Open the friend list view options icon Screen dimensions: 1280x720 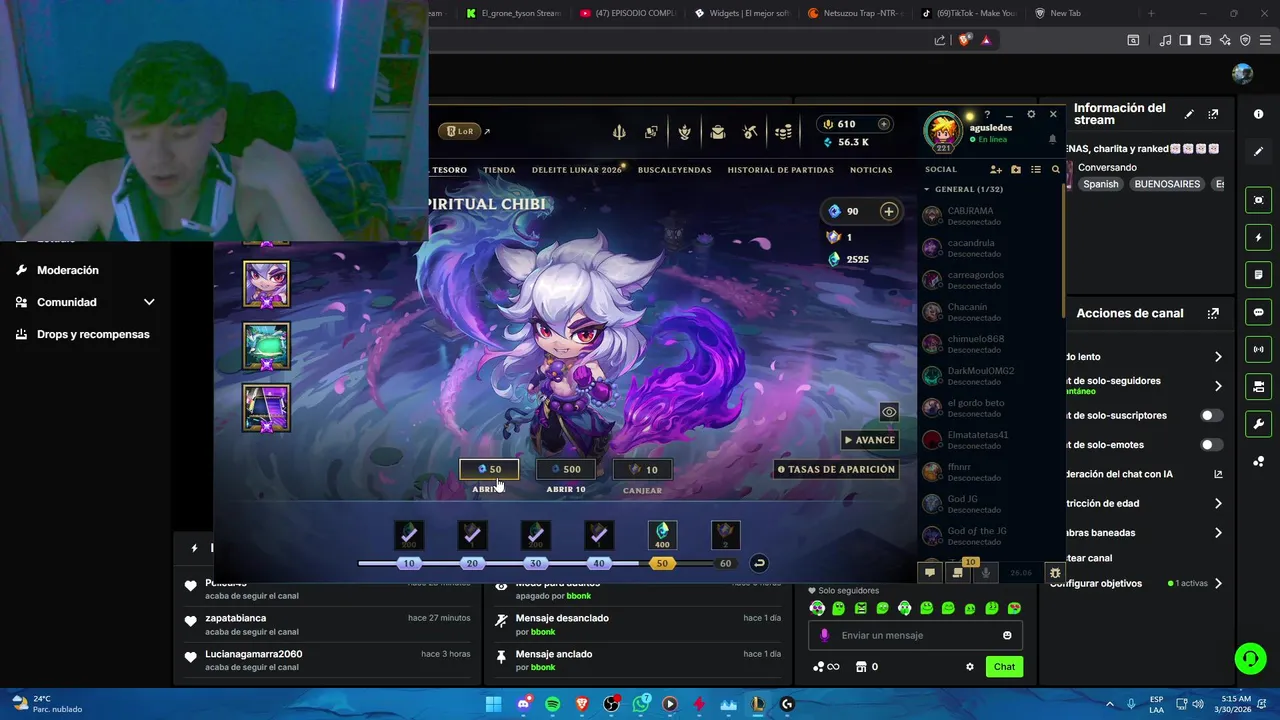point(1036,170)
